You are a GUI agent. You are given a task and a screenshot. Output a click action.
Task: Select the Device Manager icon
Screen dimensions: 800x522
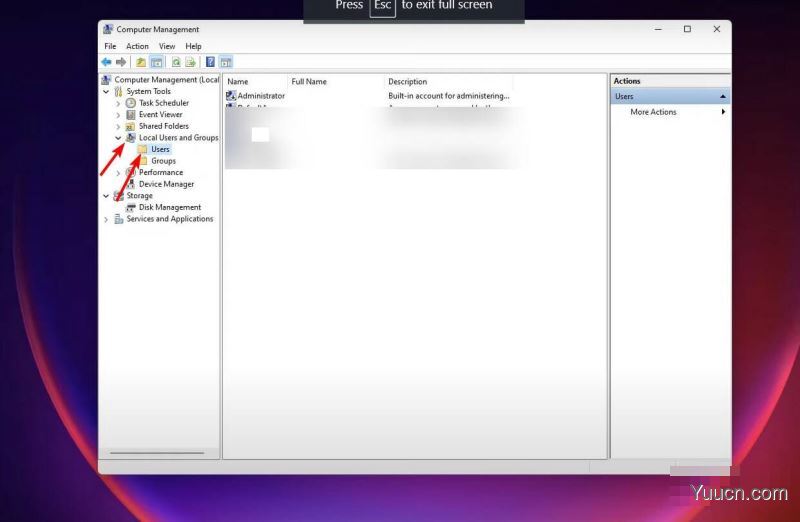click(x=131, y=184)
